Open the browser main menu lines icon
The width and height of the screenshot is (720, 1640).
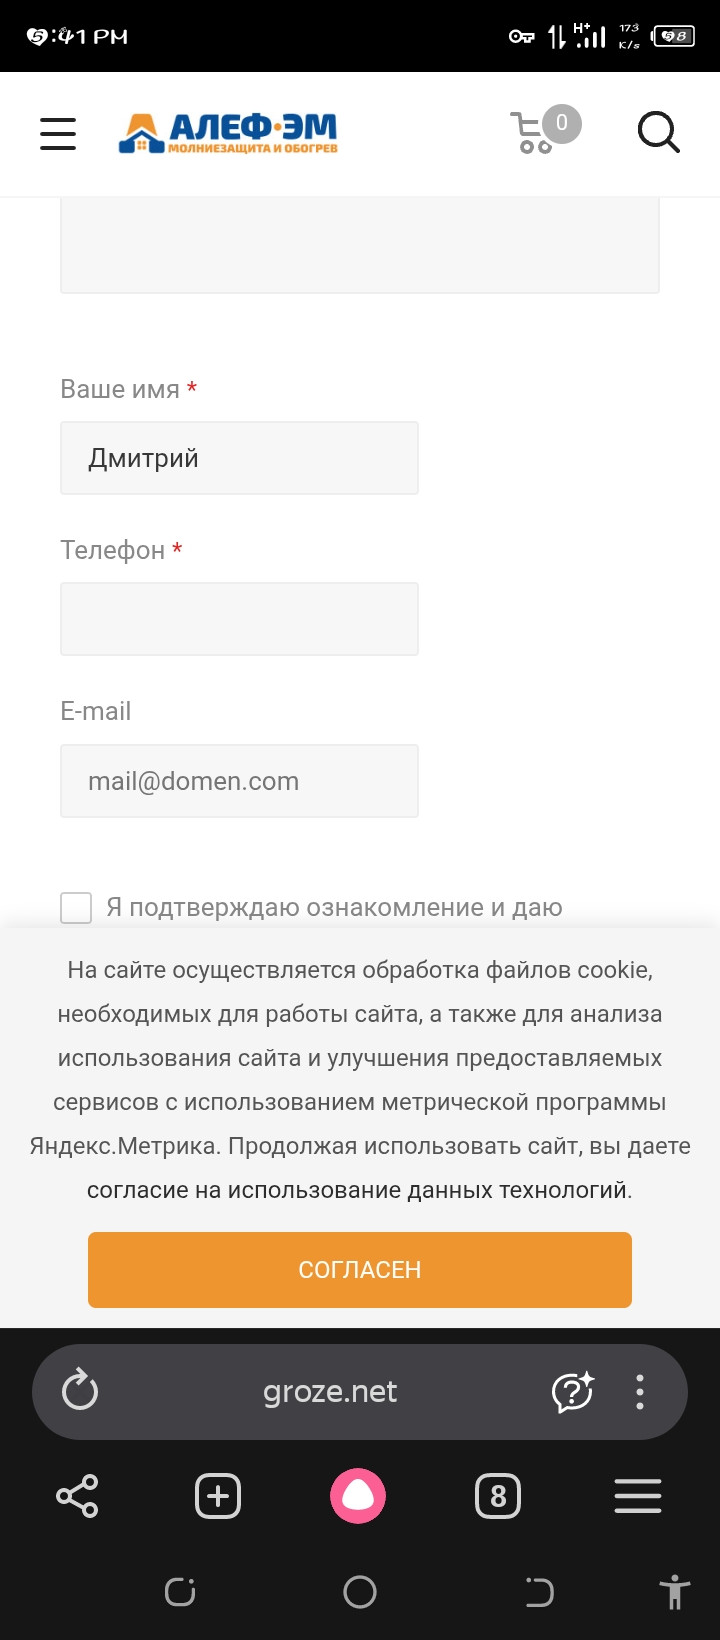tap(638, 1496)
